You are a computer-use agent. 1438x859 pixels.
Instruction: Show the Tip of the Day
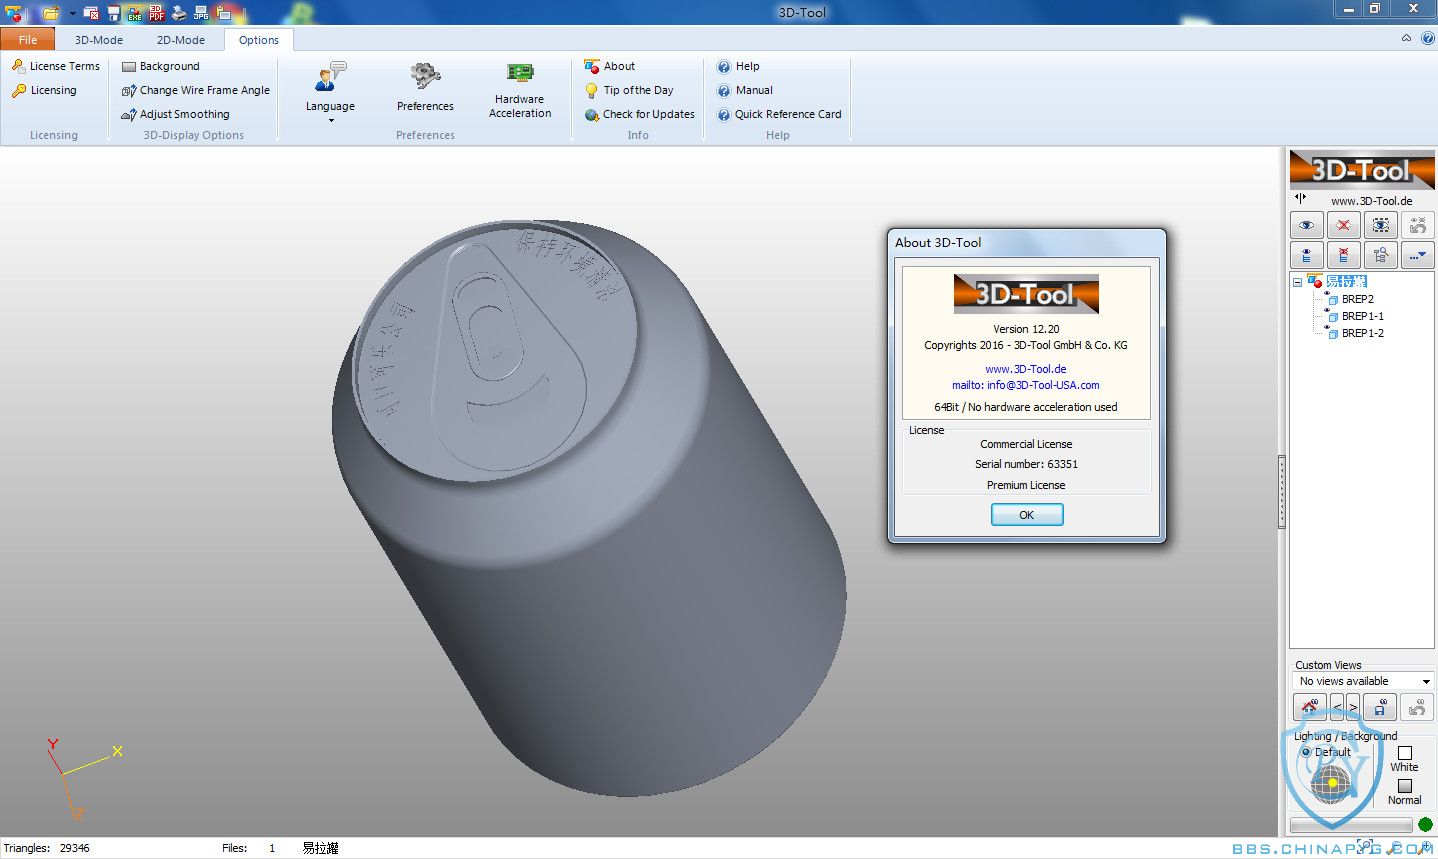629,90
